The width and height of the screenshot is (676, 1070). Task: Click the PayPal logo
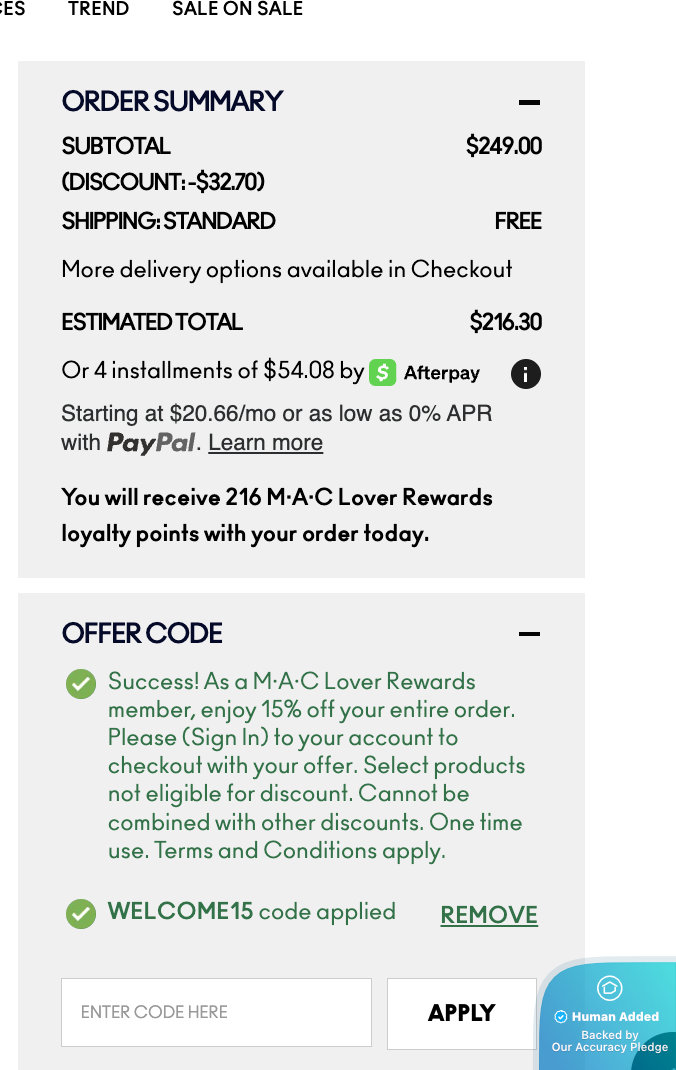click(x=151, y=443)
